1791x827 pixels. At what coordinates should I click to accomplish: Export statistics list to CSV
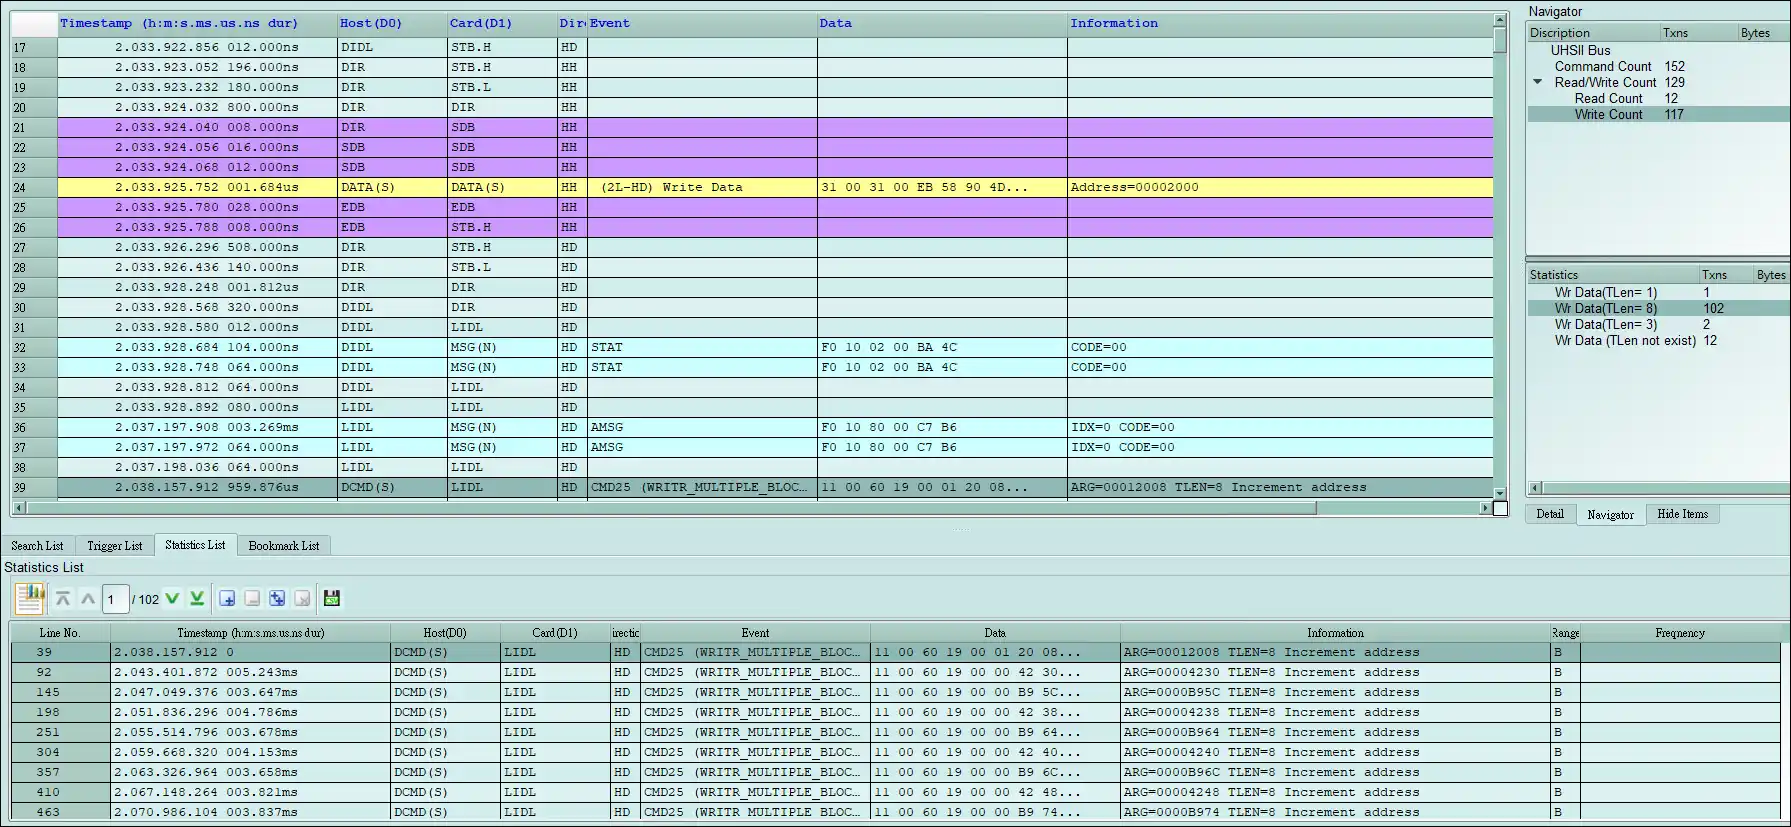click(332, 598)
